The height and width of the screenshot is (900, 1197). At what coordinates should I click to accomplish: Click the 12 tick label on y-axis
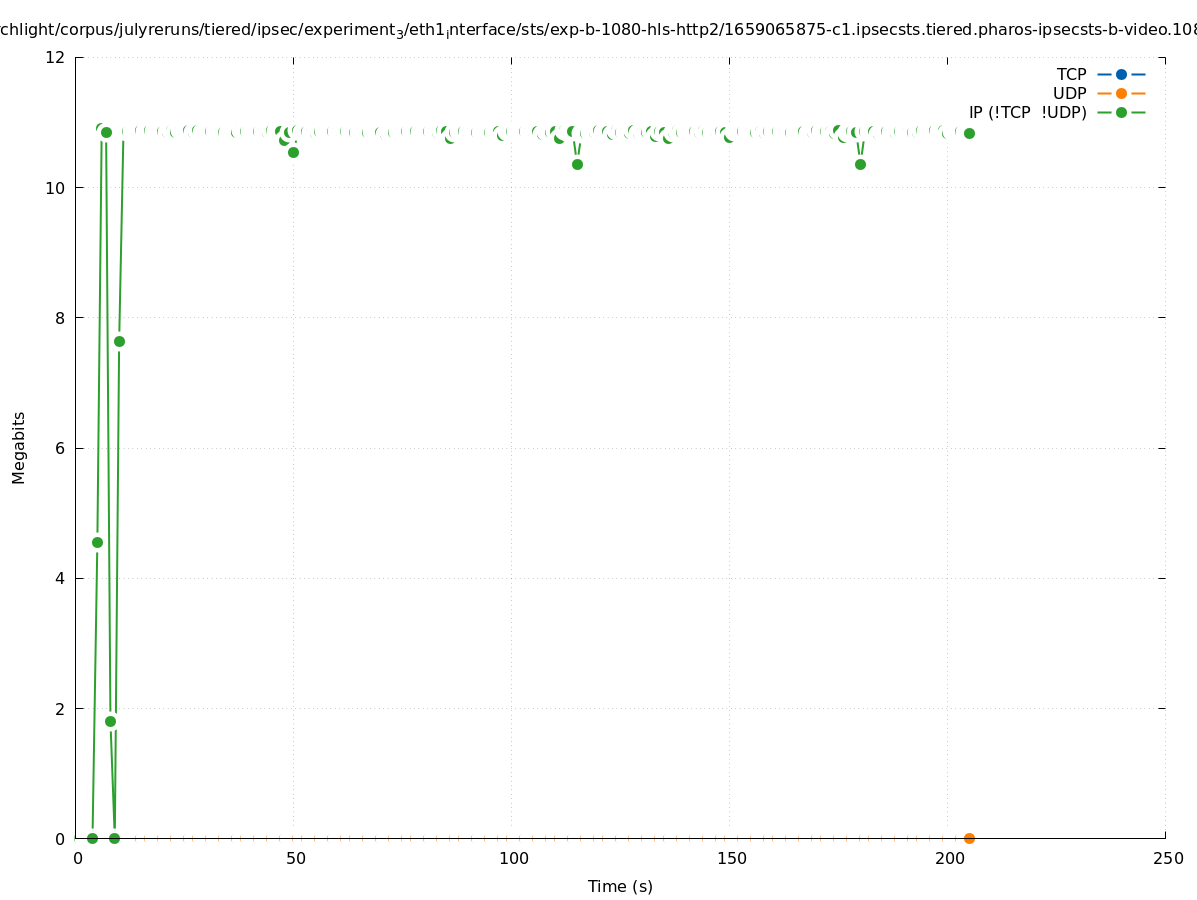(56, 57)
